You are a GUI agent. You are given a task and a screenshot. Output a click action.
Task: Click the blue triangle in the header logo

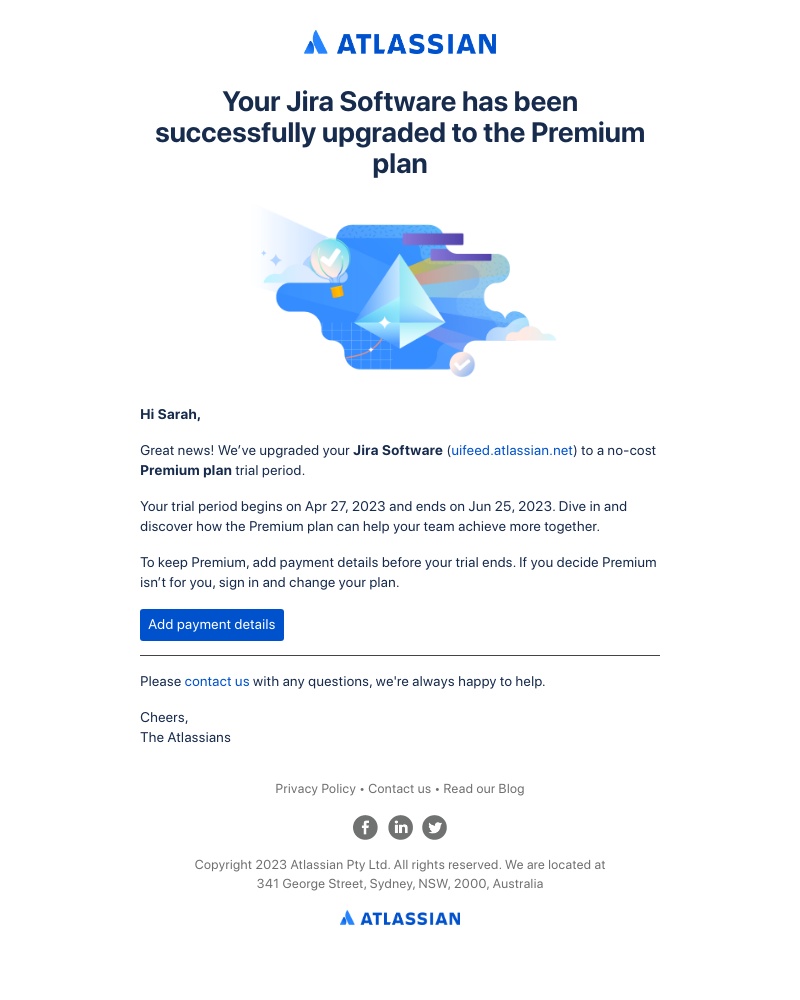click(x=315, y=43)
